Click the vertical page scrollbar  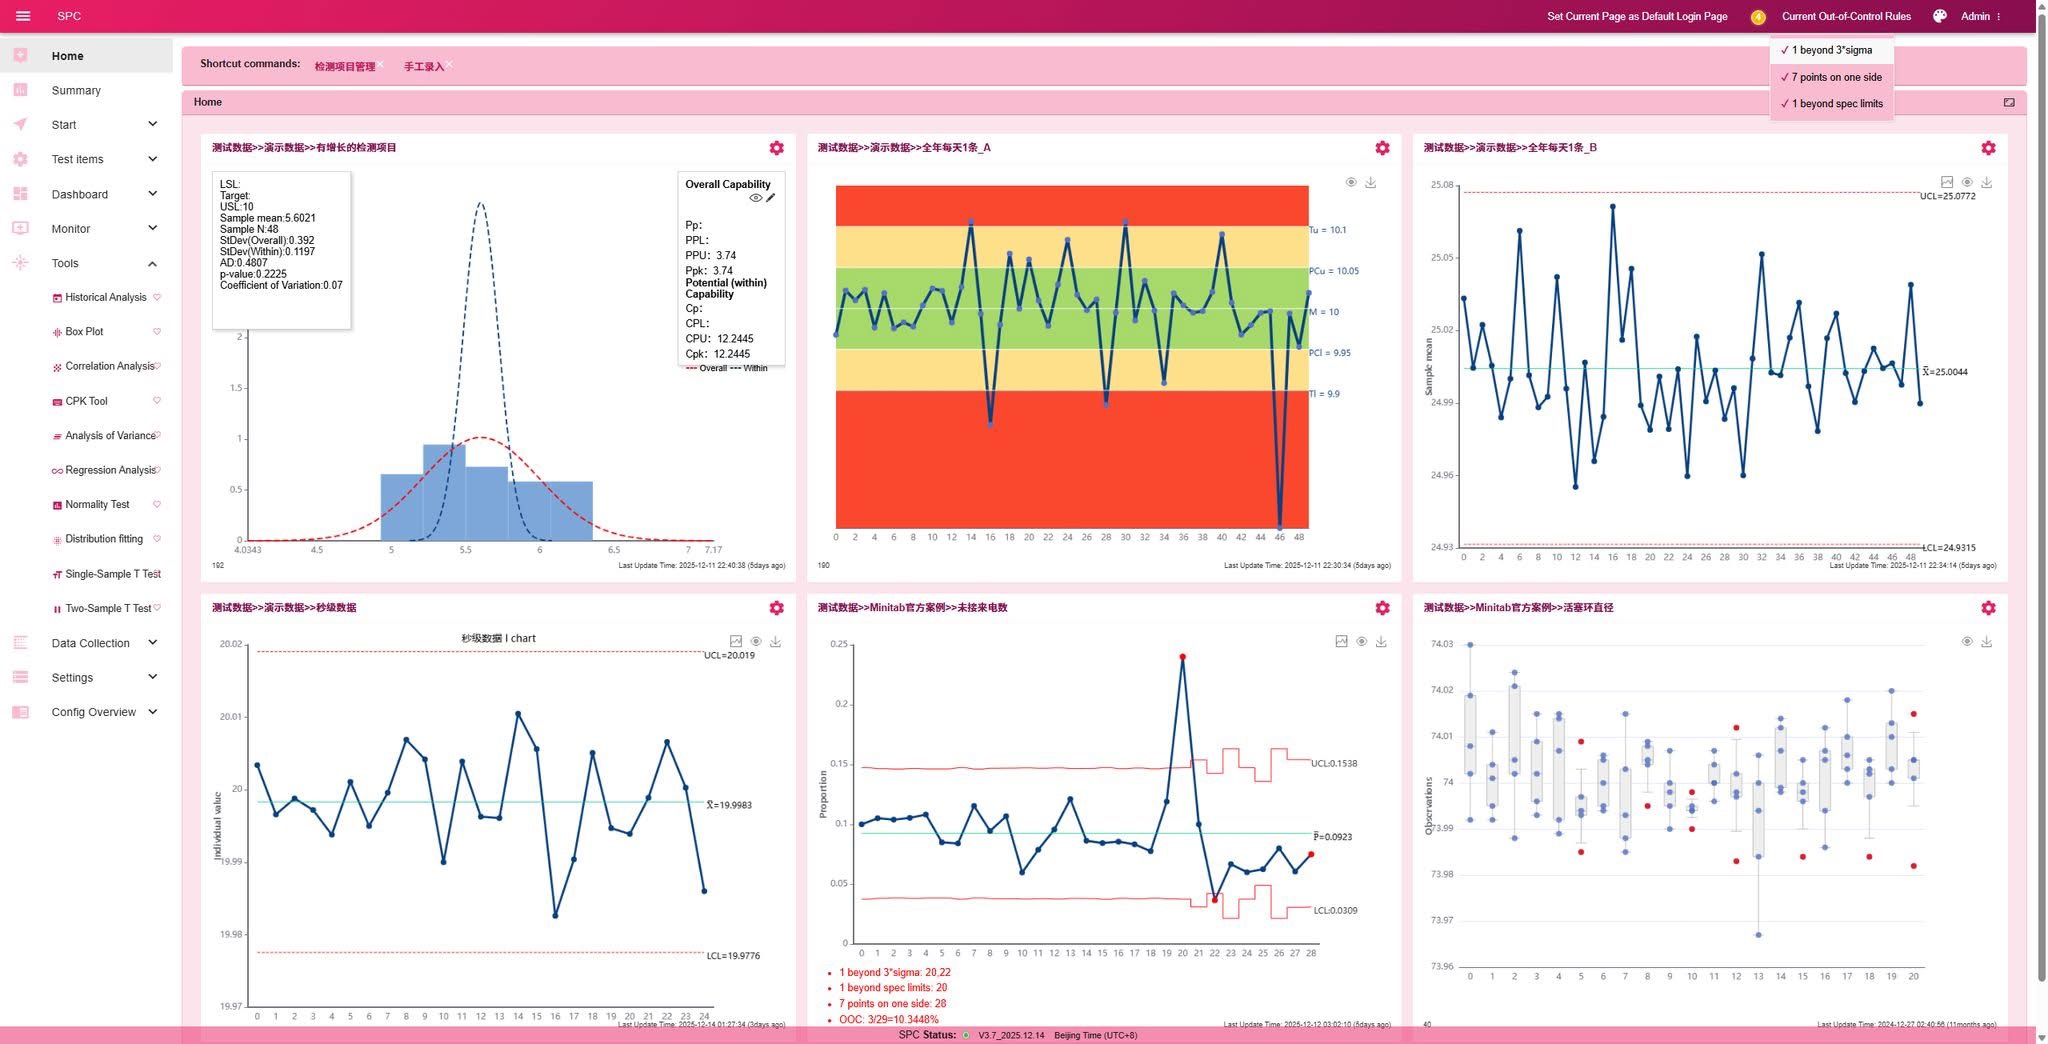(x=2041, y=500)
